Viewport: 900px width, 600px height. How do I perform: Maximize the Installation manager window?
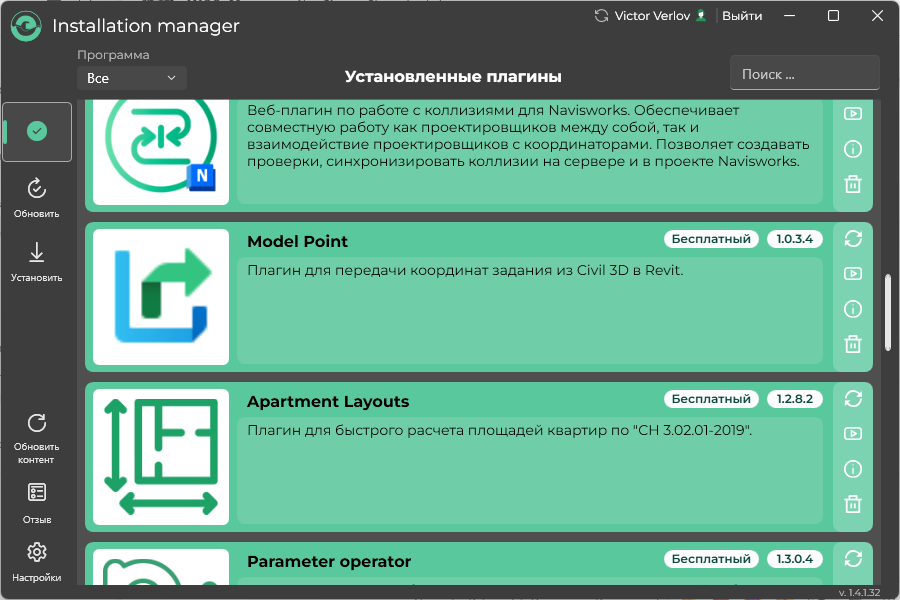point(833,16)
